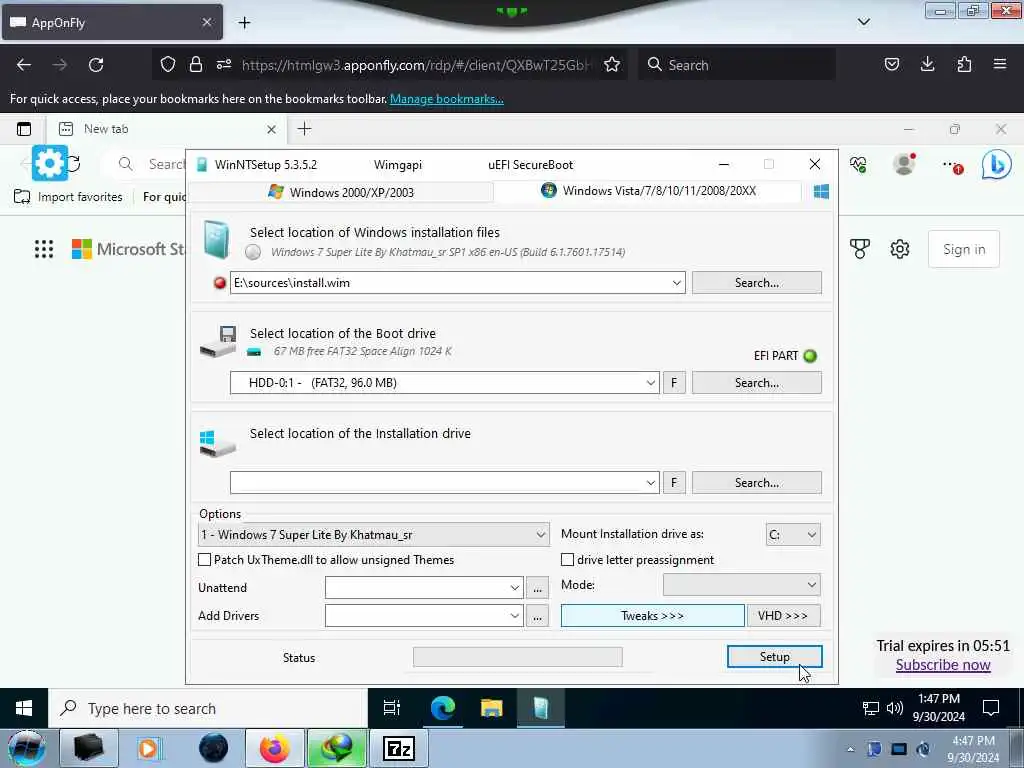Open Task View on the remote taskbar
The width and height of the screenshot is (1024, 768).
[392, 708]
